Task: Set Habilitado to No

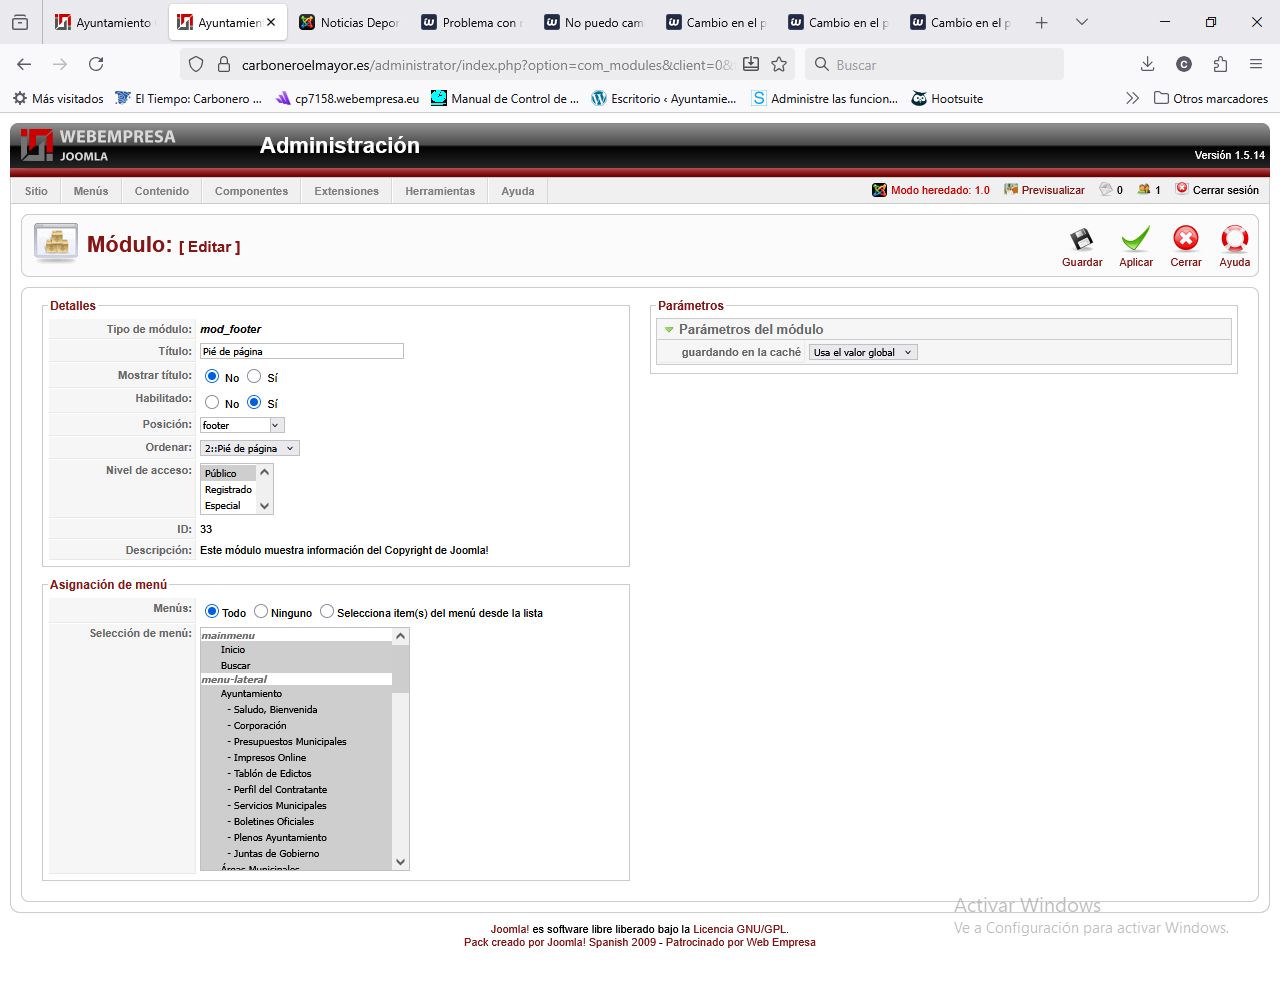Action: coord(212,402)
